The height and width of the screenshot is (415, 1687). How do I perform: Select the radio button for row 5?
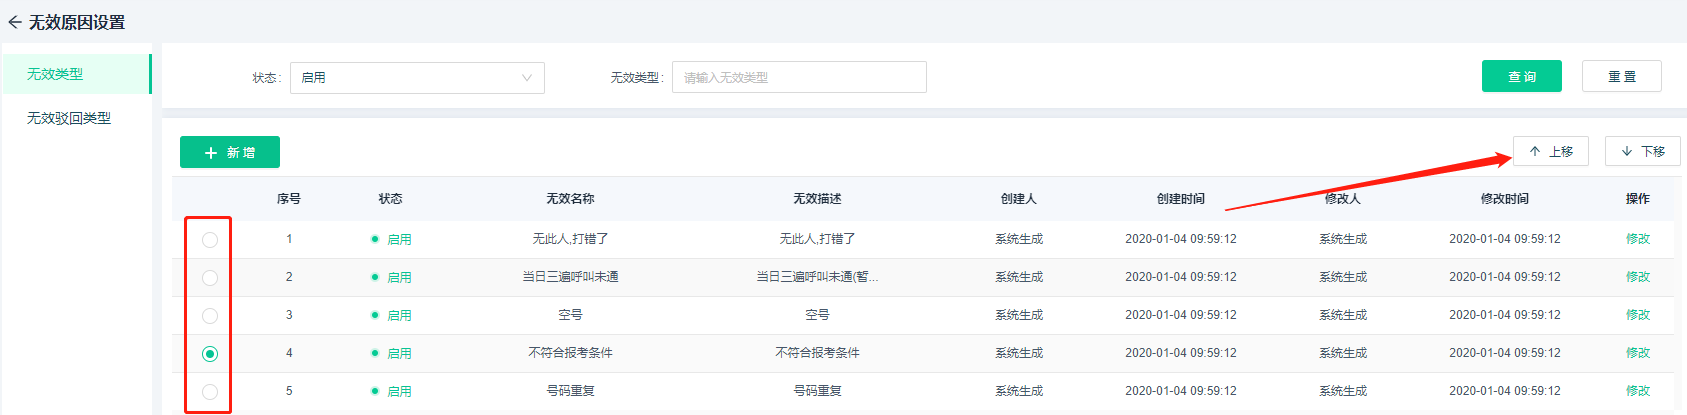click(210, 392)
